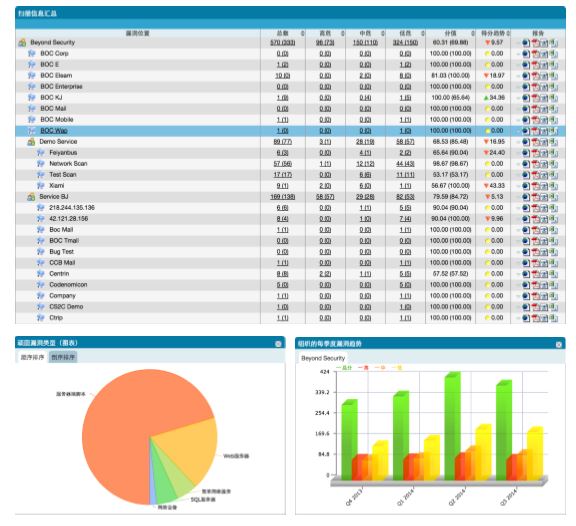
Task: Open Network Scan low-risk 44 (43) link
Action: [405, 164]
